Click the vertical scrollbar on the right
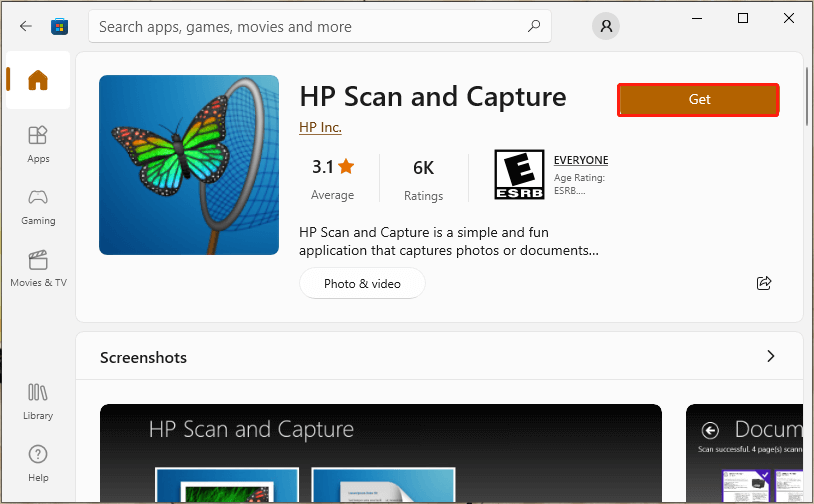 pos(807,97)
